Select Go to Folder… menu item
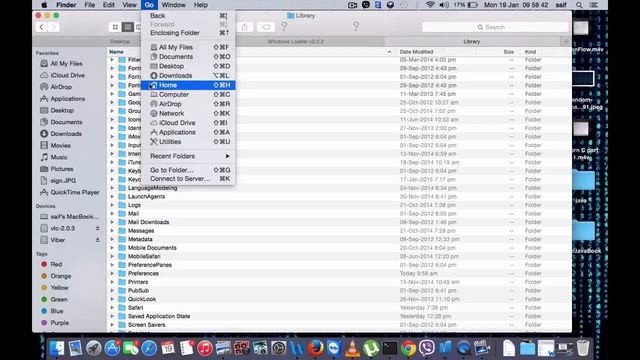 [x=188, y=170]
